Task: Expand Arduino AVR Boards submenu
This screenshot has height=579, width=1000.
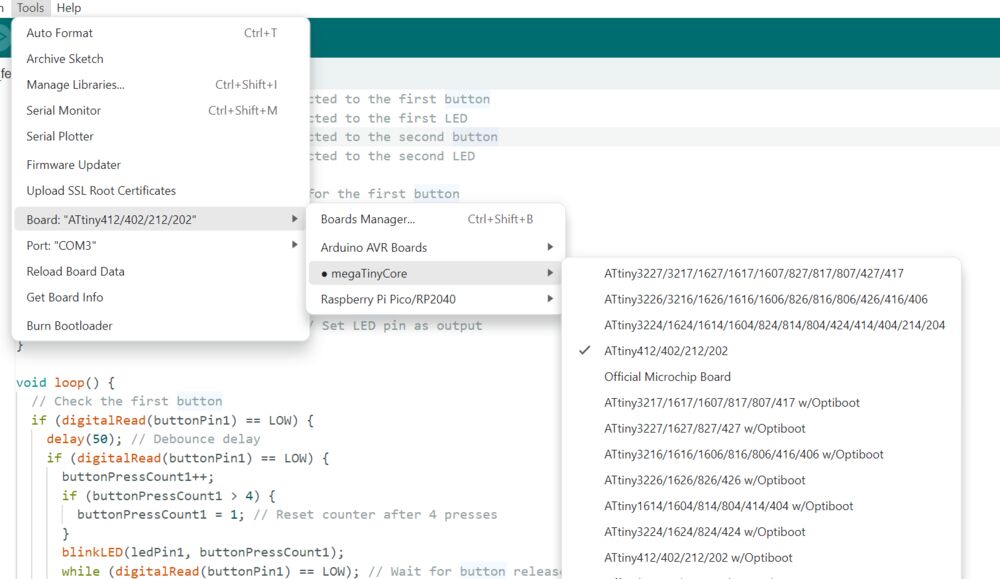Action: point(435,247)
